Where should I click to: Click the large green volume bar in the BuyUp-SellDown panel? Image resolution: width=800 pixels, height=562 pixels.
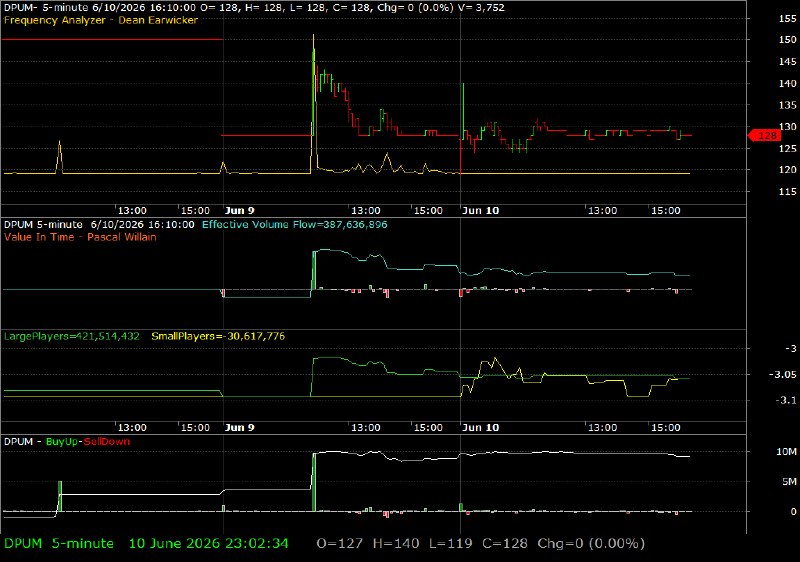(314, 482)
